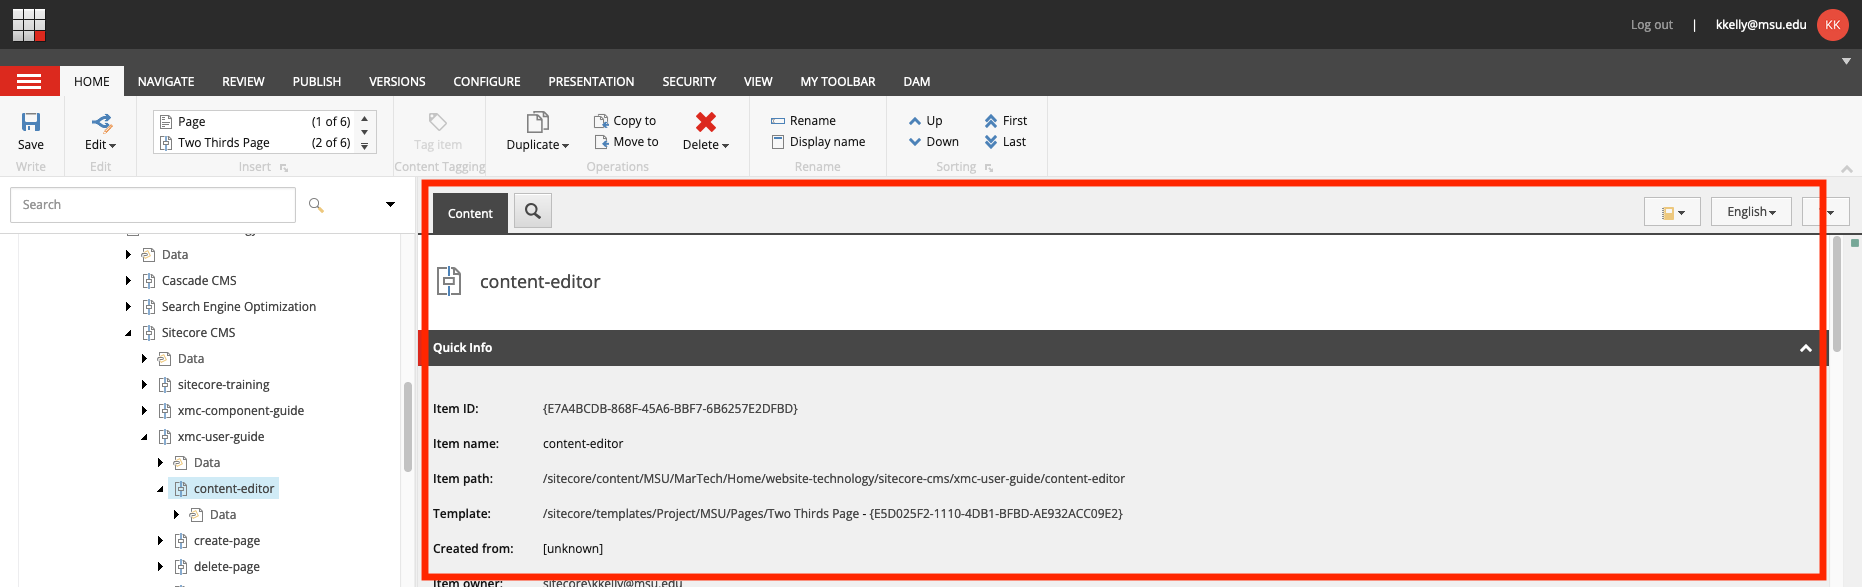Open the Presentation ribbon tab
This screenshot has height=587, width=1862.
591,82
